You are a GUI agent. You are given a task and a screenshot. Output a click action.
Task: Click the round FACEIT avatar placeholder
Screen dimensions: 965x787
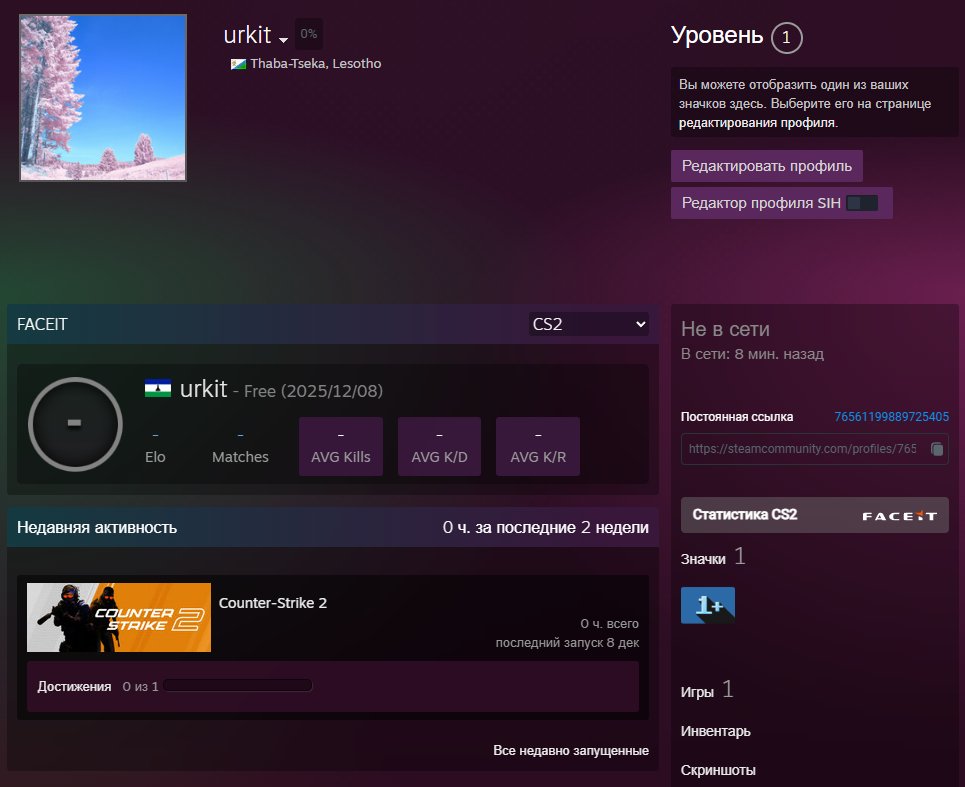[x=75, y=424]
